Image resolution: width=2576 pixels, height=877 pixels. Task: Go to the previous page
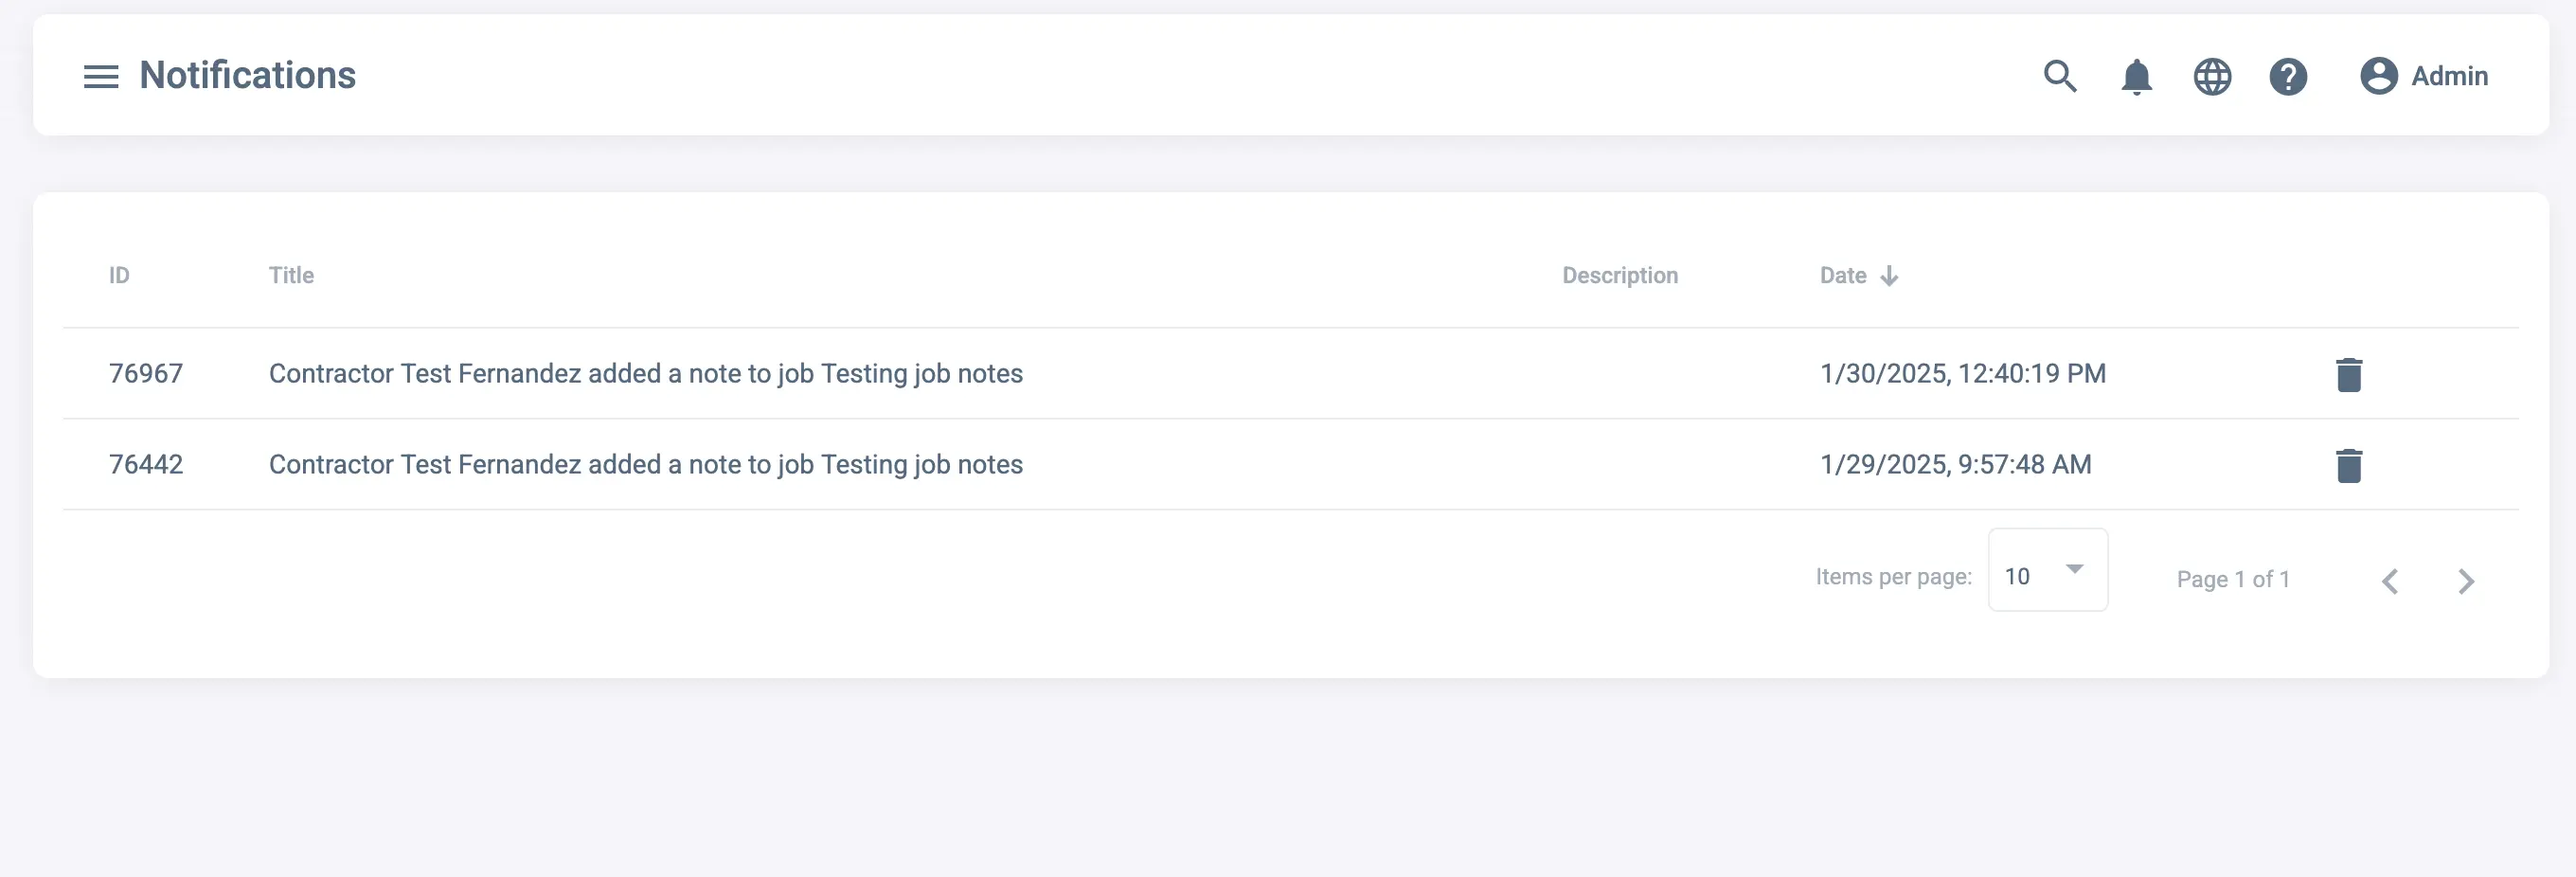(x=2390, y=581)
